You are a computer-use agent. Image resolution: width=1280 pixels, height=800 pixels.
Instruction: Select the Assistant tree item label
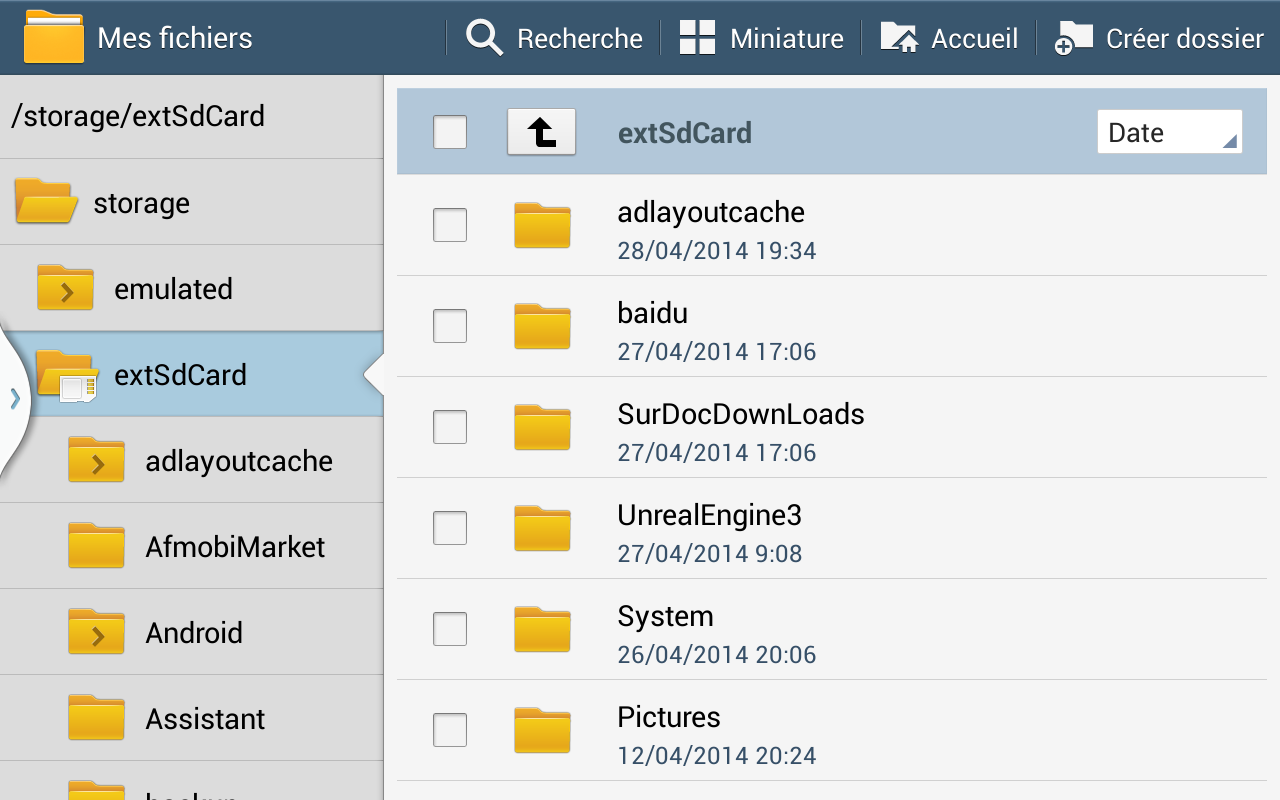pyautogui.click(x=205, y=719)
